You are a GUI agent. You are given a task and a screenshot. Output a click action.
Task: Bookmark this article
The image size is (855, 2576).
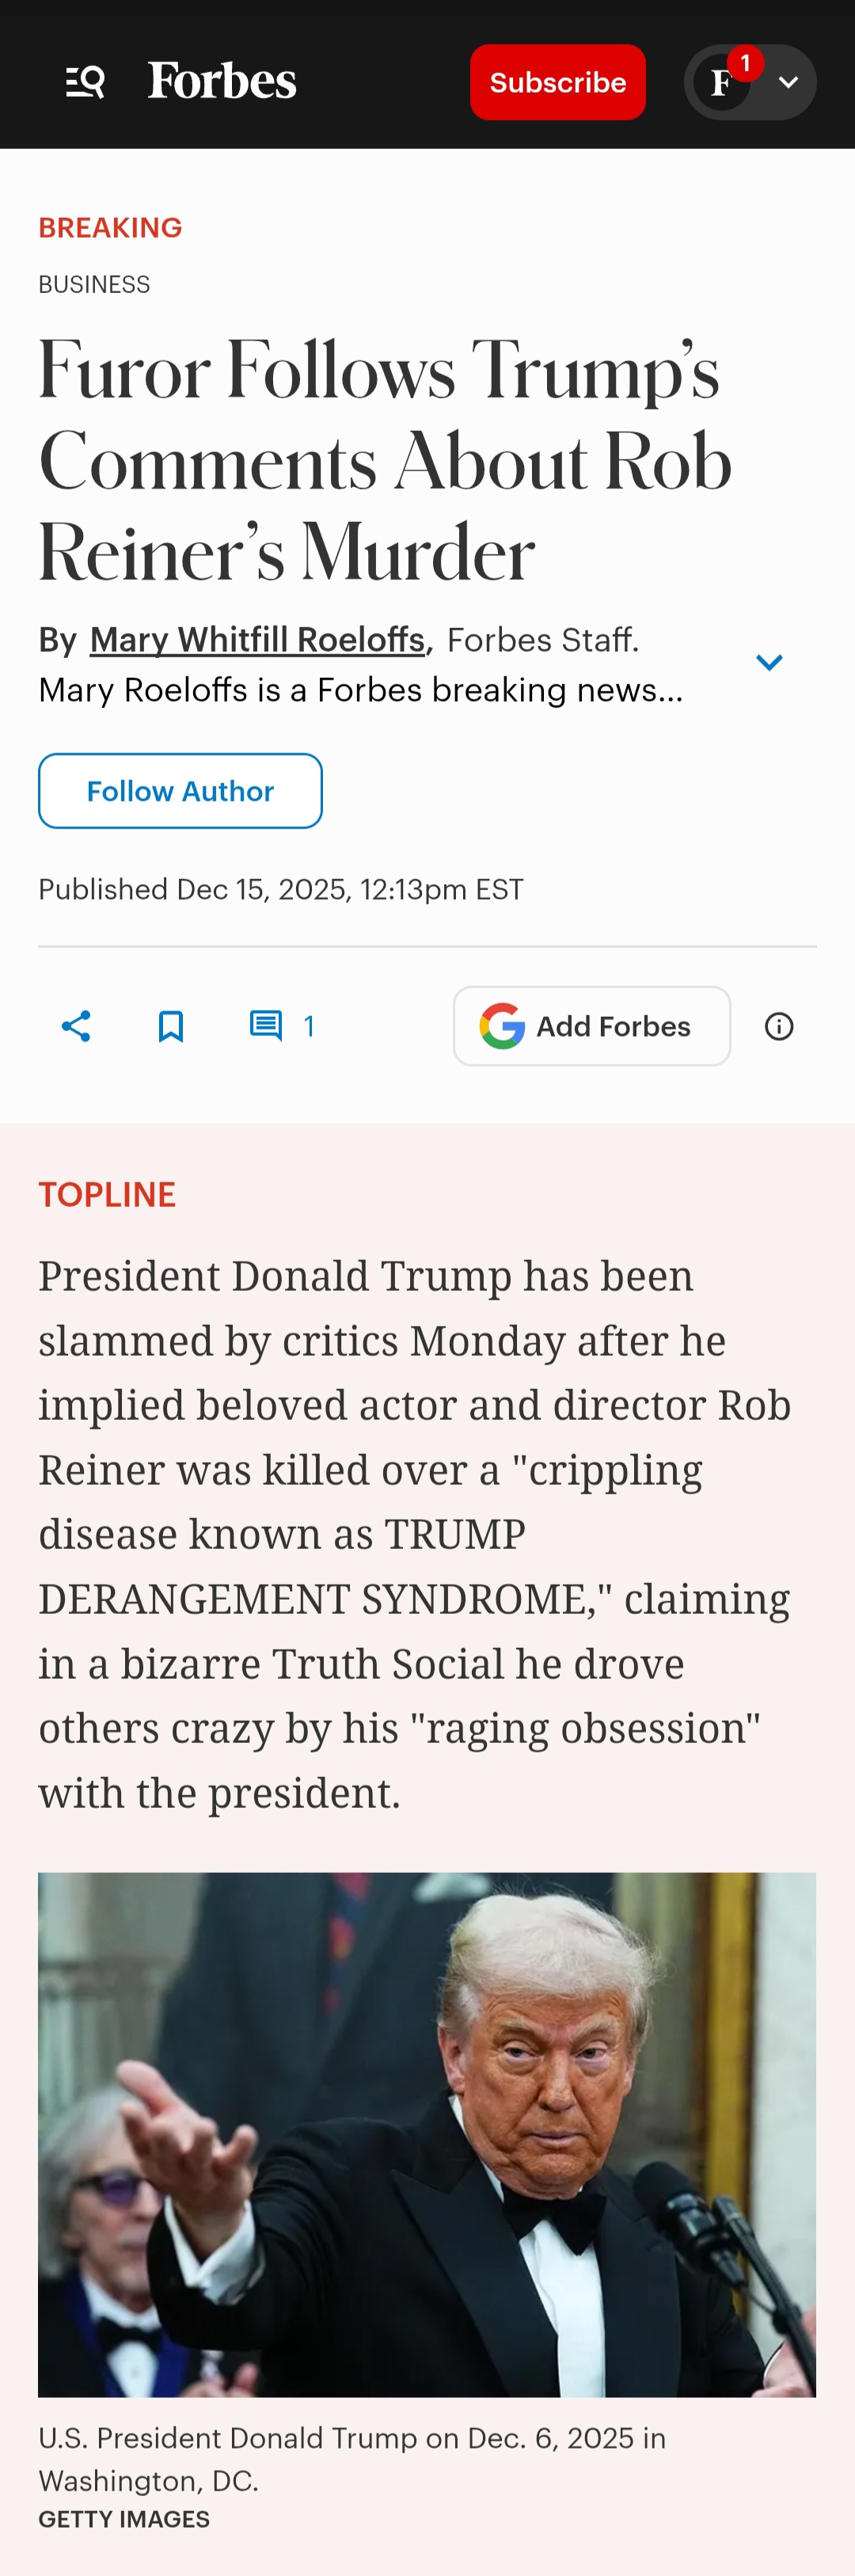(x=171, y=1026)
